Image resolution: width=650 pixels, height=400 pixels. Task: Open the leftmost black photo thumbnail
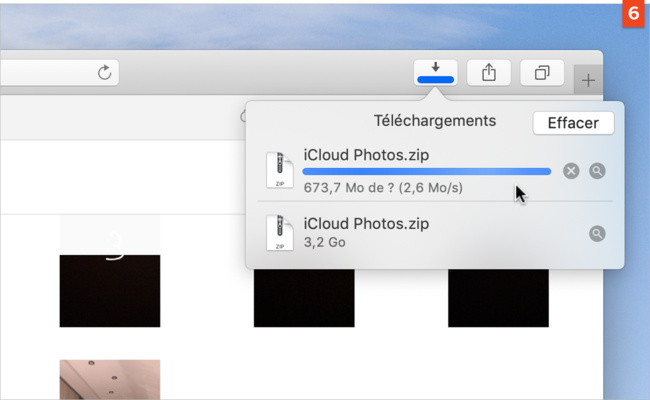click(x=109, y=290)
